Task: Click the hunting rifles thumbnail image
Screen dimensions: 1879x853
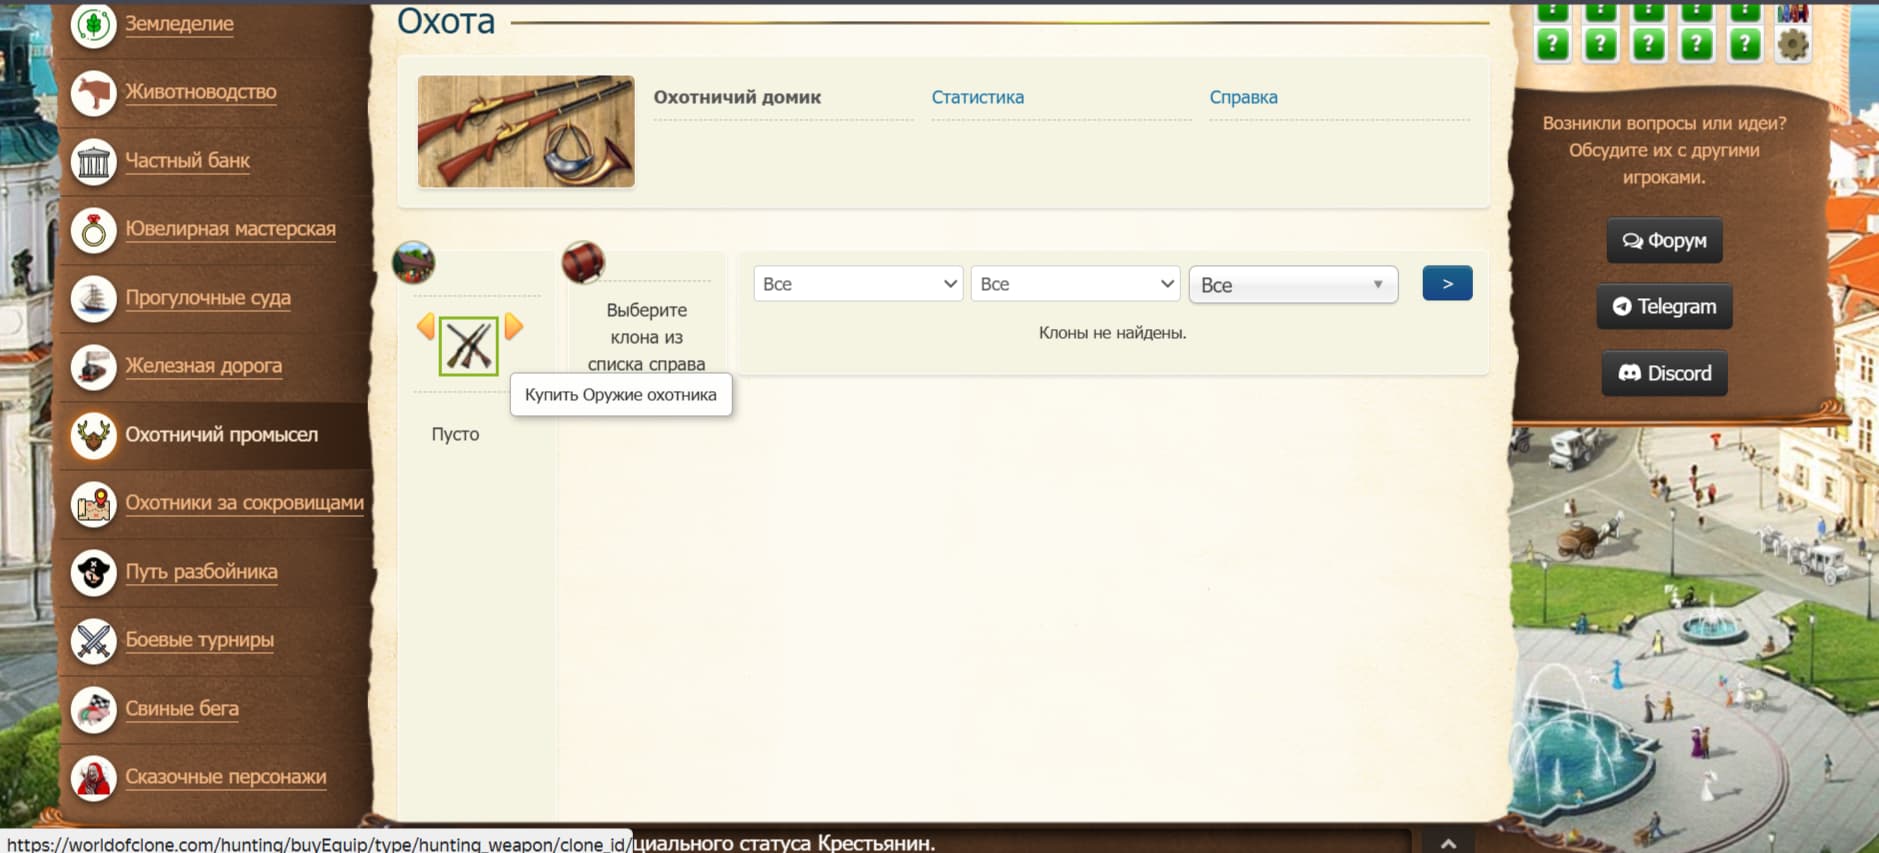Action: pos(526,131)
